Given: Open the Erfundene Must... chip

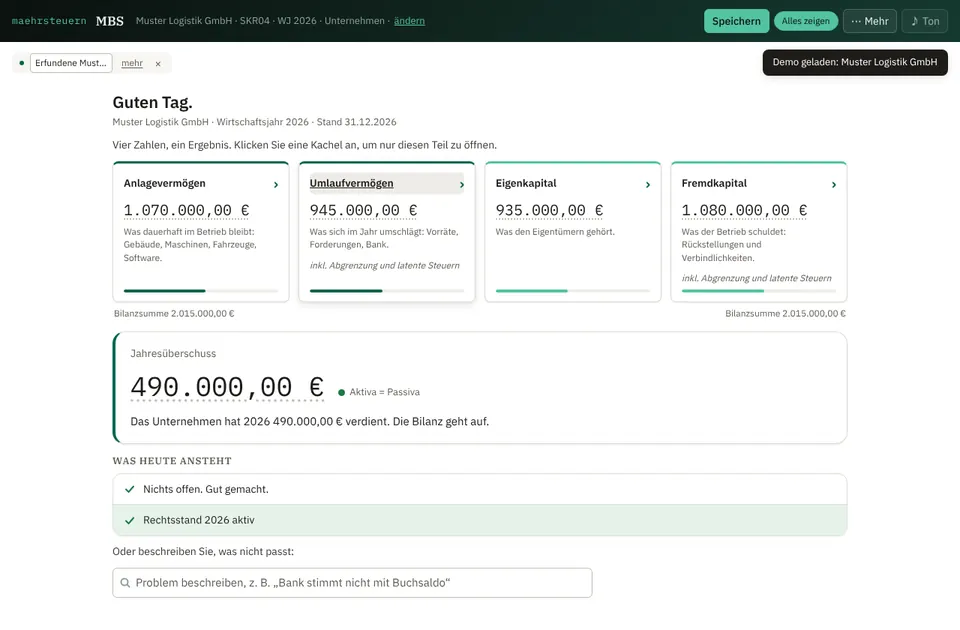Looking at the screenshot, I should [71, 63].
